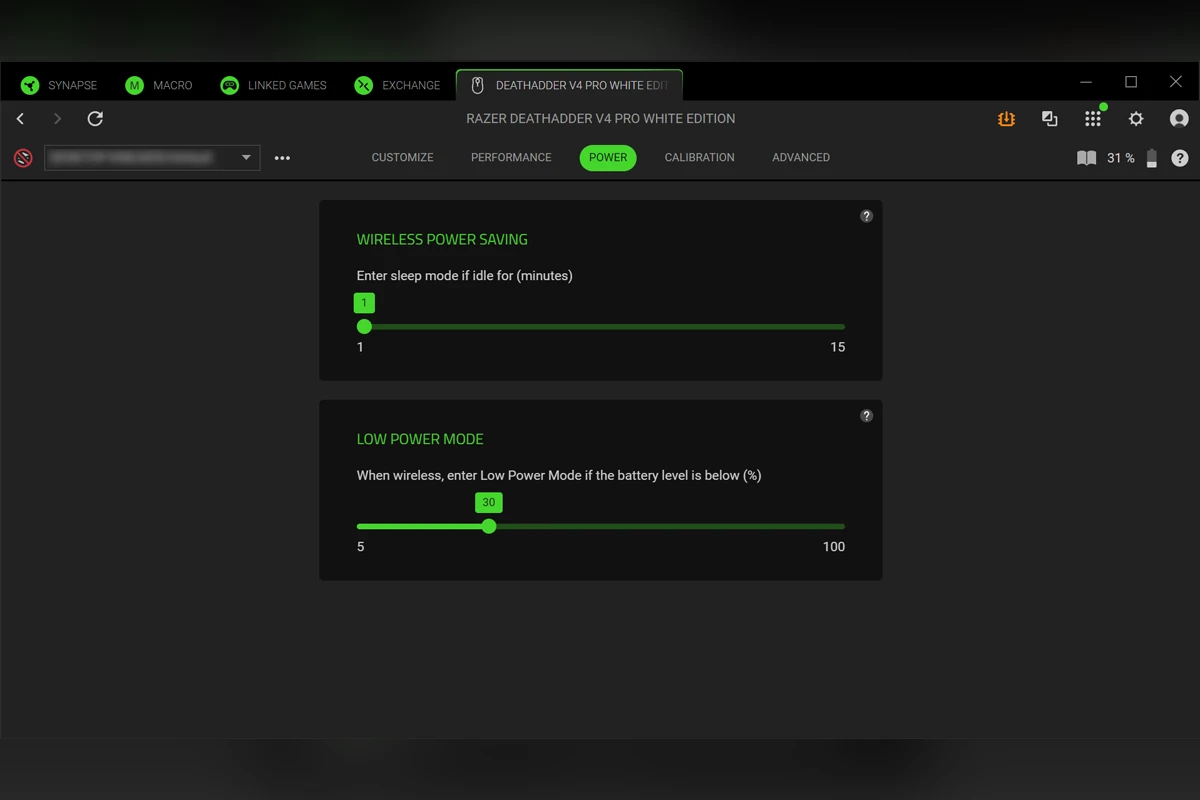Image resolution: width=1200 pixels, height=800 pixels.
Task: Click the 31 % battery reading
Action: pos(1121,158)
